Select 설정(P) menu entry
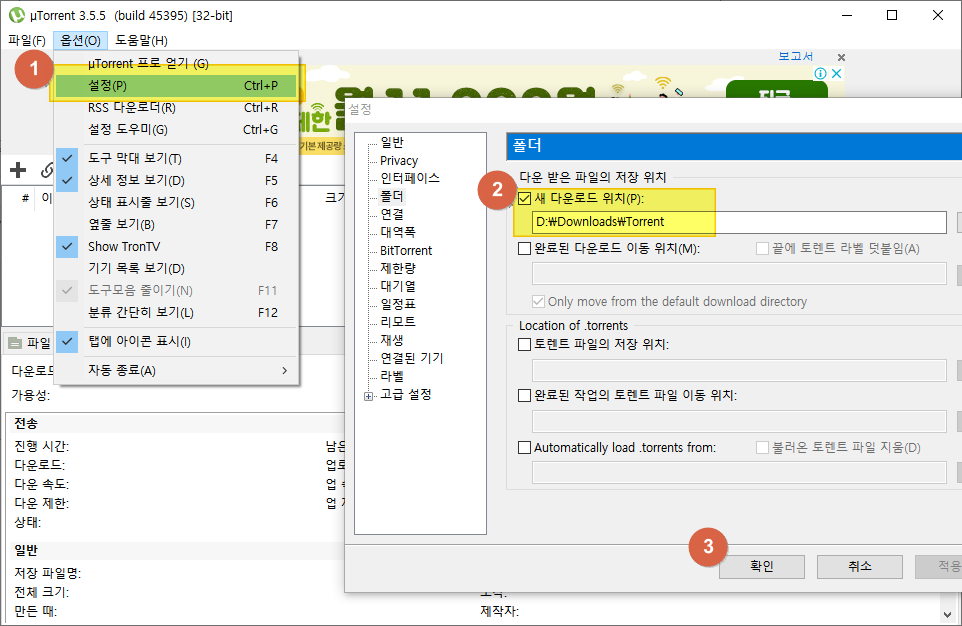Image resolution: width=962 pixels, height=626 pixels. [176, 86]
